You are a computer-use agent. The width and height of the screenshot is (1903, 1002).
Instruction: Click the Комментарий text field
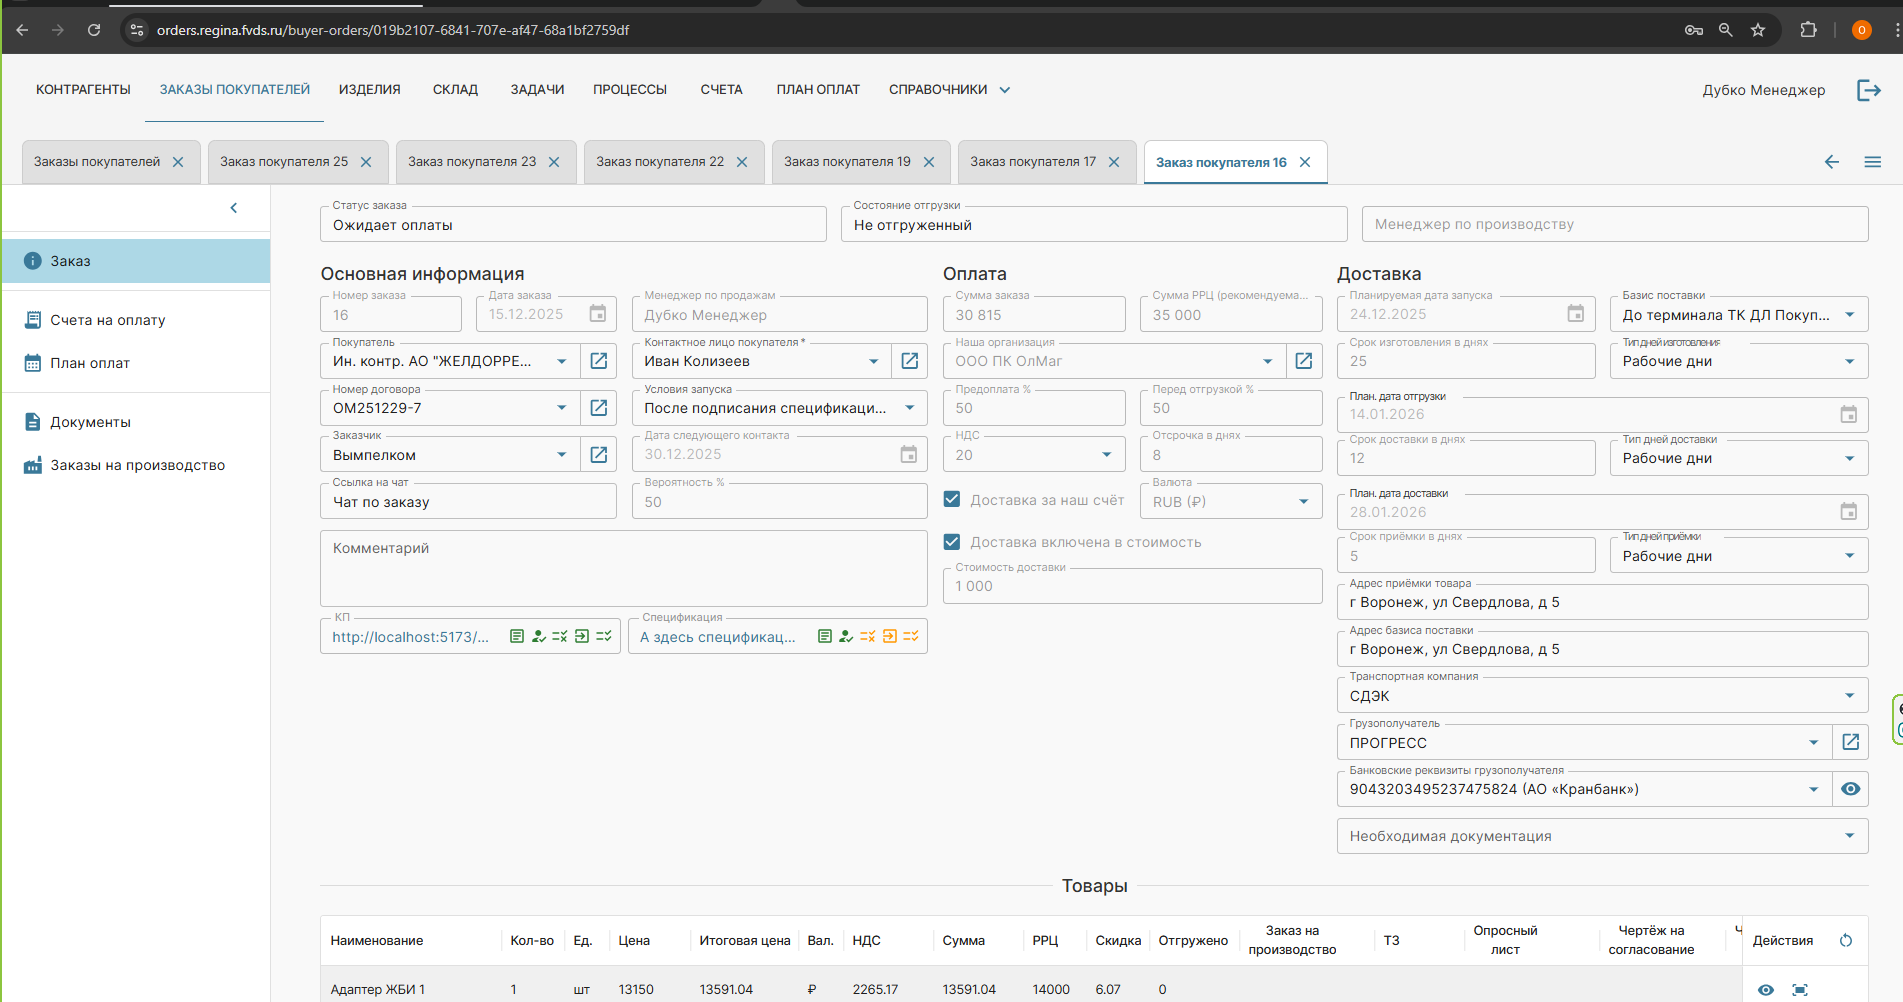[623, 568]
